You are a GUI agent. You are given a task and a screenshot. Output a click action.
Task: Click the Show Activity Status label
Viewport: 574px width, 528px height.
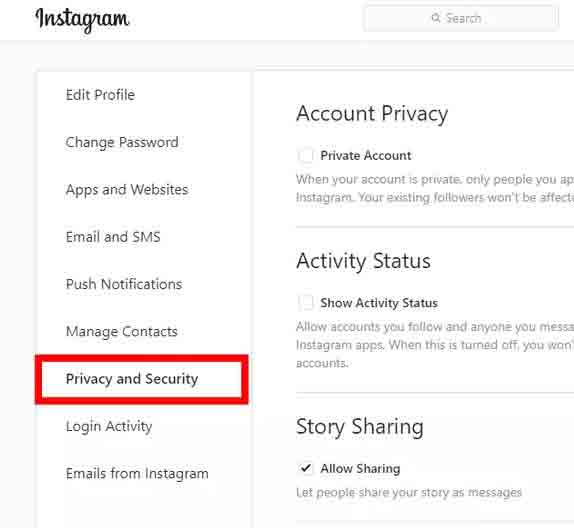point(379,303)
